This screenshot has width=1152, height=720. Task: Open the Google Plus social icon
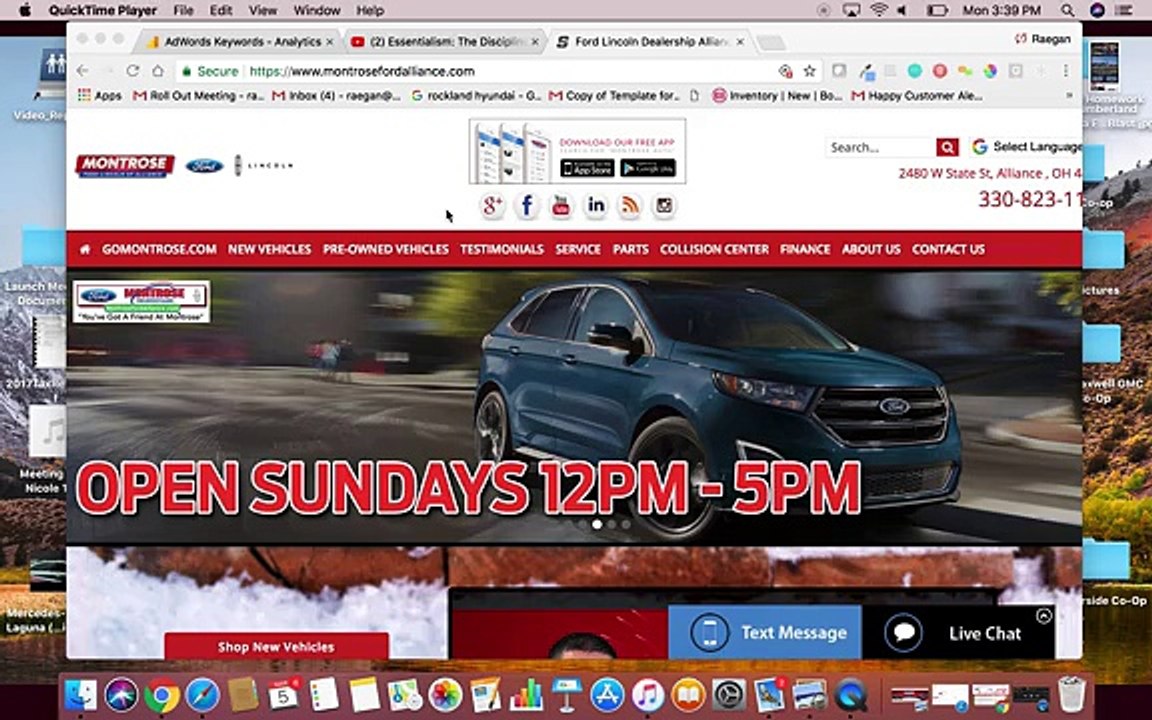click(492, 206)
